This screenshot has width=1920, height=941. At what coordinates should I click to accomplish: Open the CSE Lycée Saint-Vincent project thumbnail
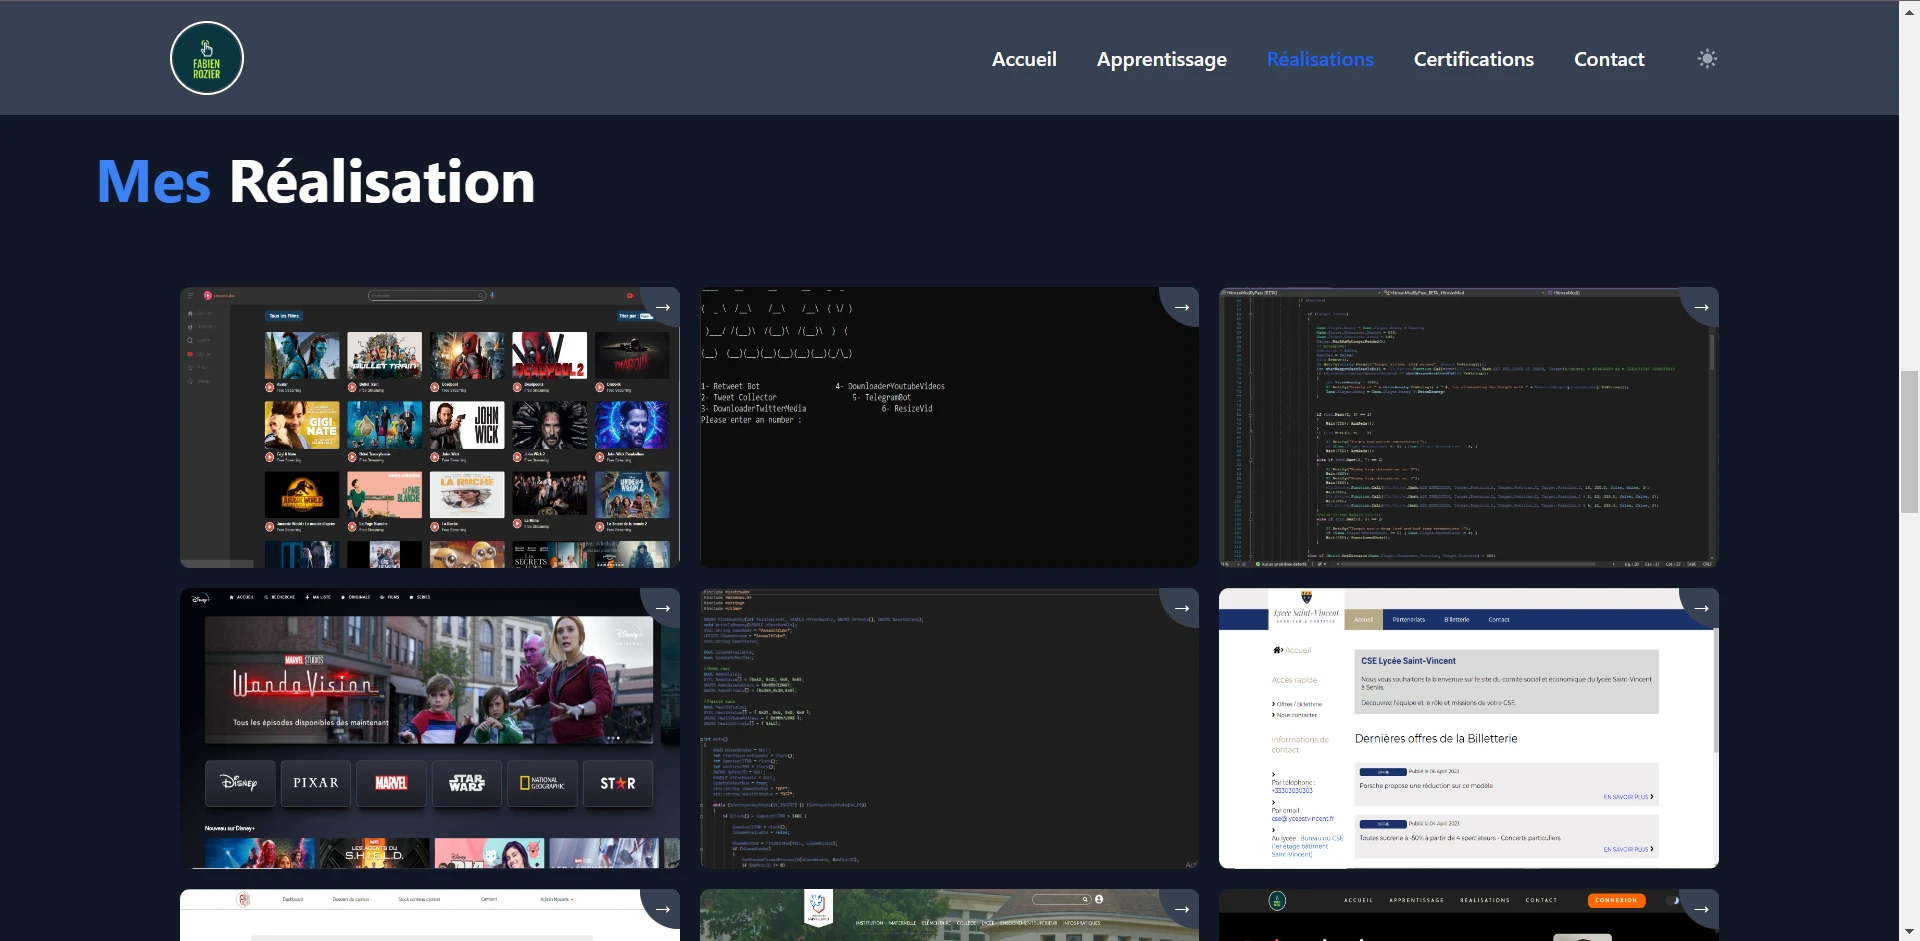[1469, 728]
